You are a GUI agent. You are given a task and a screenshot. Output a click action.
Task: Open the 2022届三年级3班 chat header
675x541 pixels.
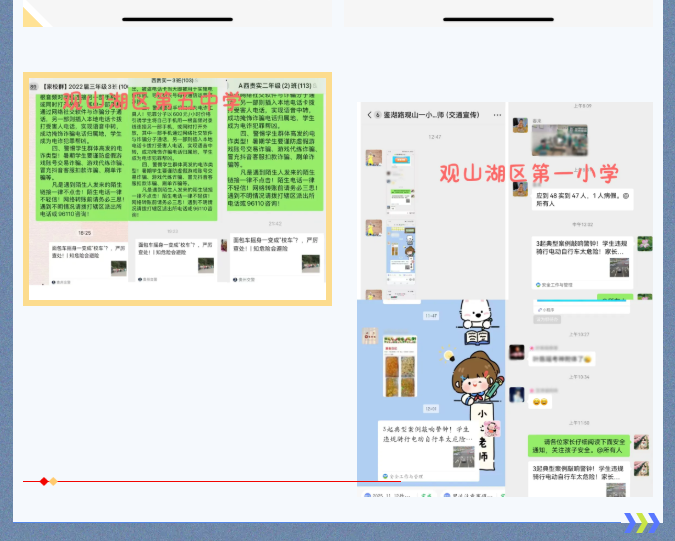pos(75,87)
